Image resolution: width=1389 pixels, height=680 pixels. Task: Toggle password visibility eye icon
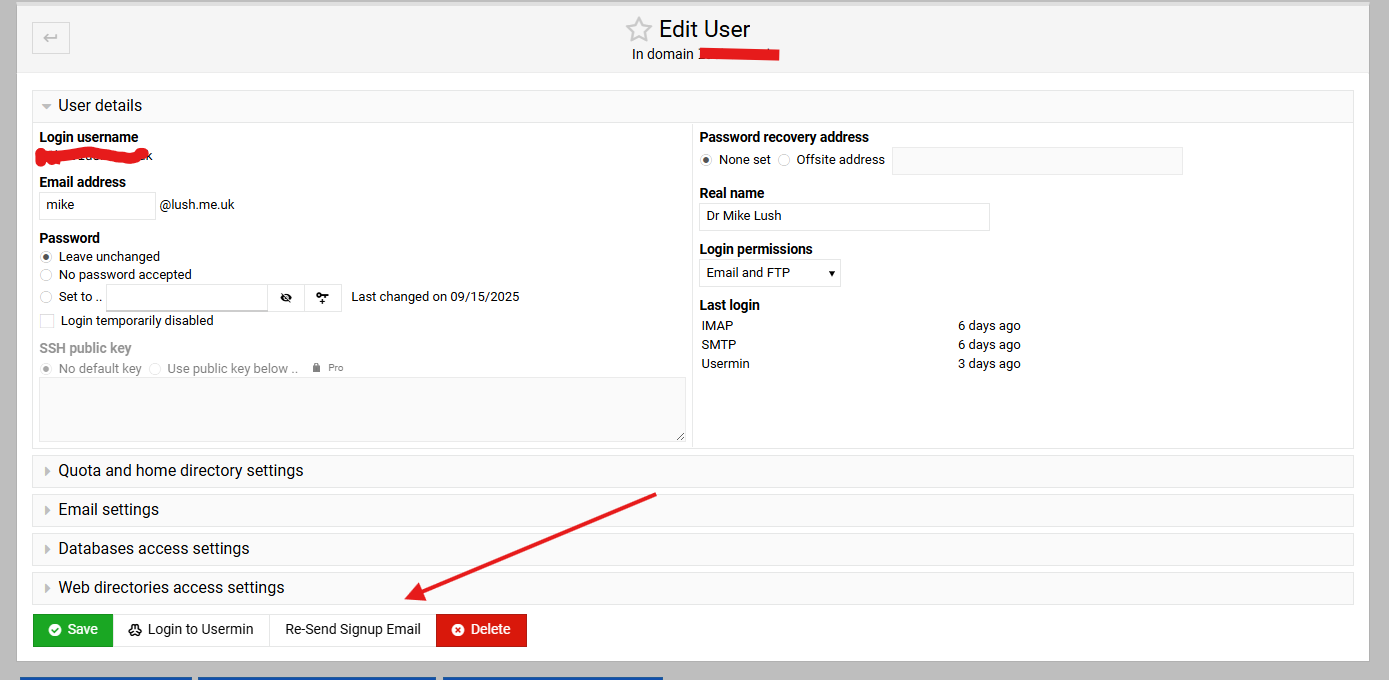tap(286, 298)
